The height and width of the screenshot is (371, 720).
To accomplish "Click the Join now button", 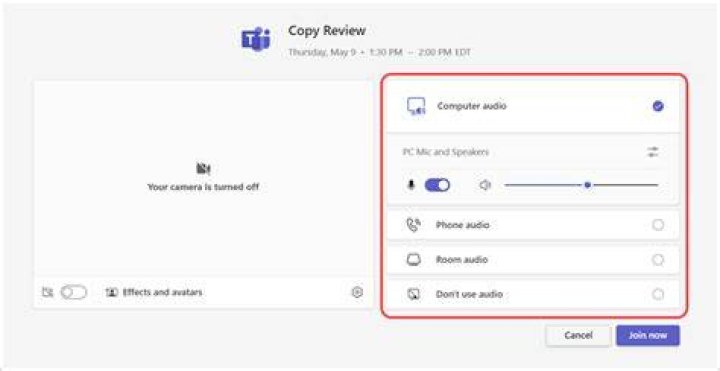I will coord(648,336).
